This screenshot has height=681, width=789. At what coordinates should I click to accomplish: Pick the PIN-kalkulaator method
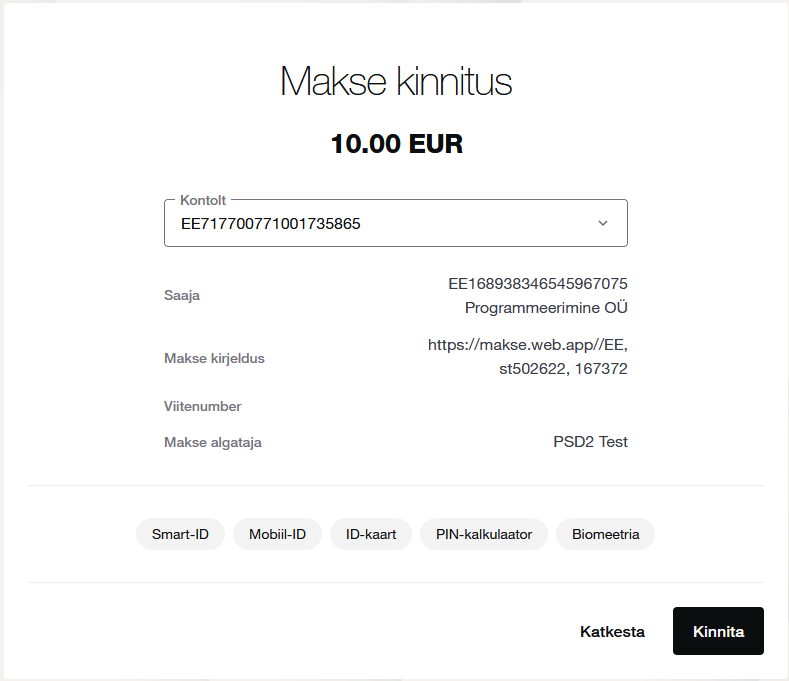click(x=484, y=534)
